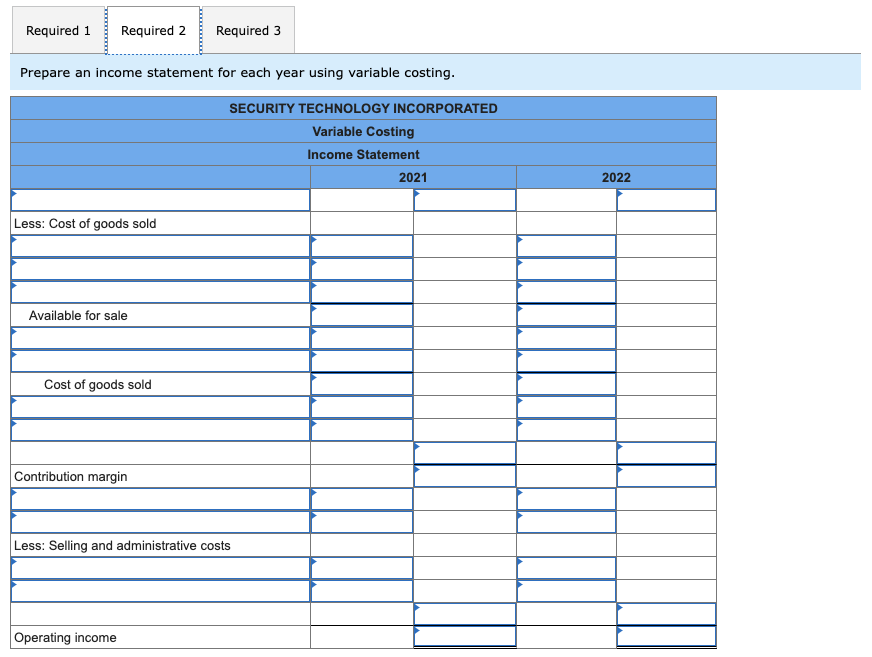Click 2021 total field in row above Contribution margin
The width and height of the screenshot is (872, 657).
[465, 453]
